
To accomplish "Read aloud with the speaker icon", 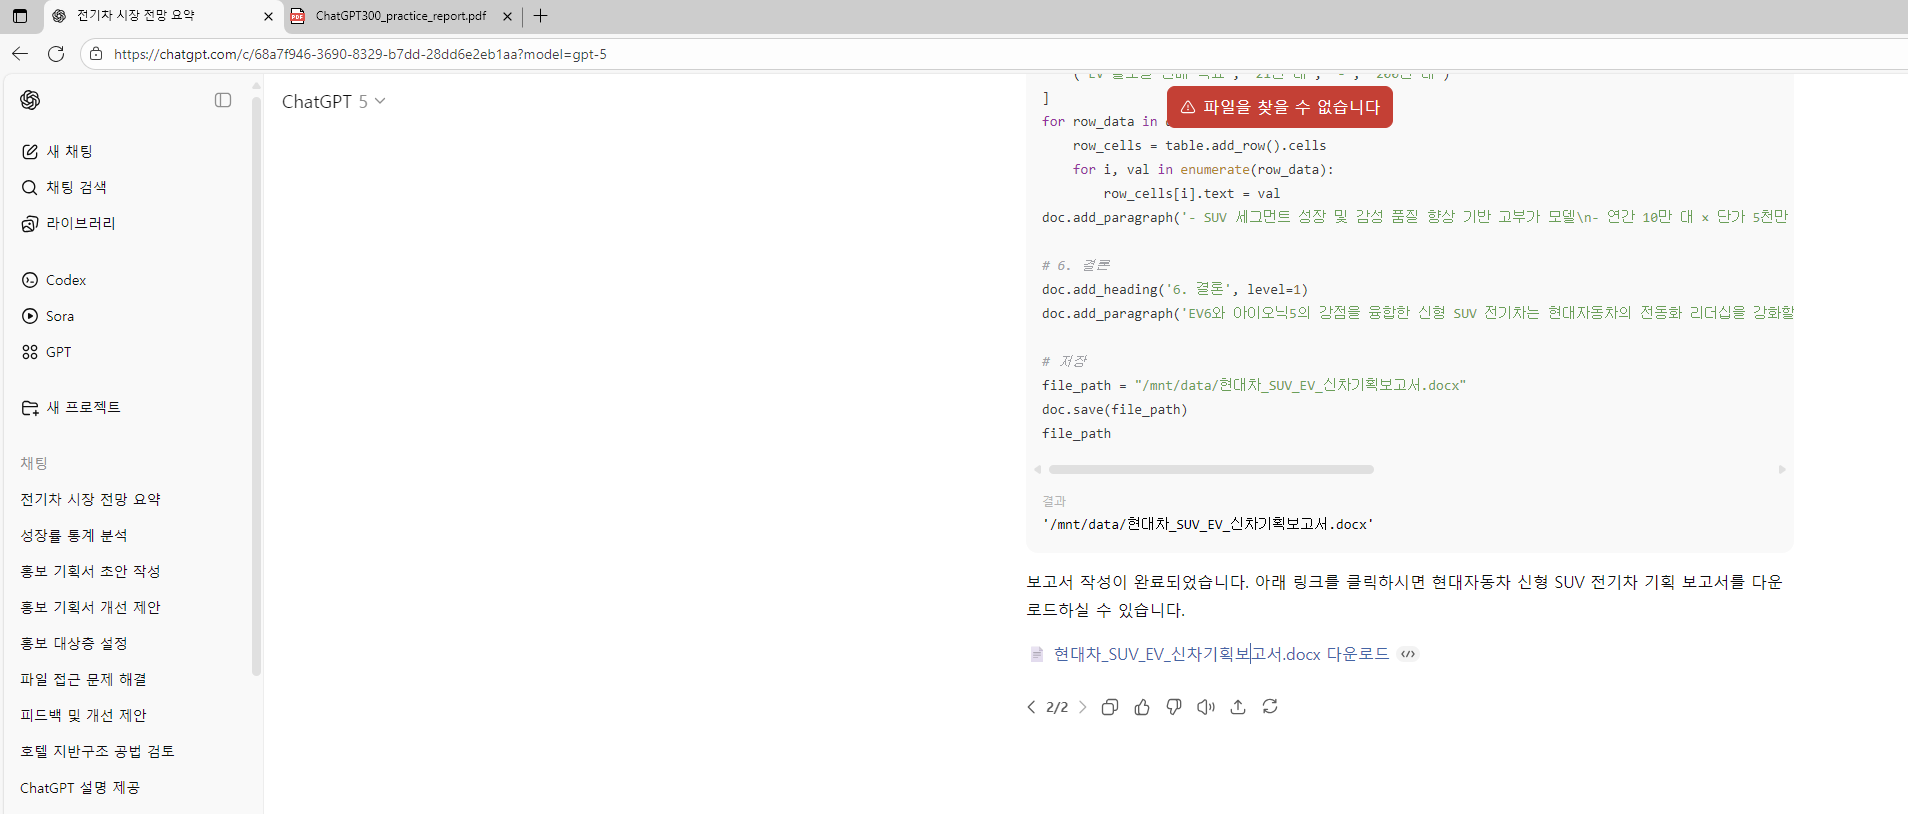I will (1206, 707).
